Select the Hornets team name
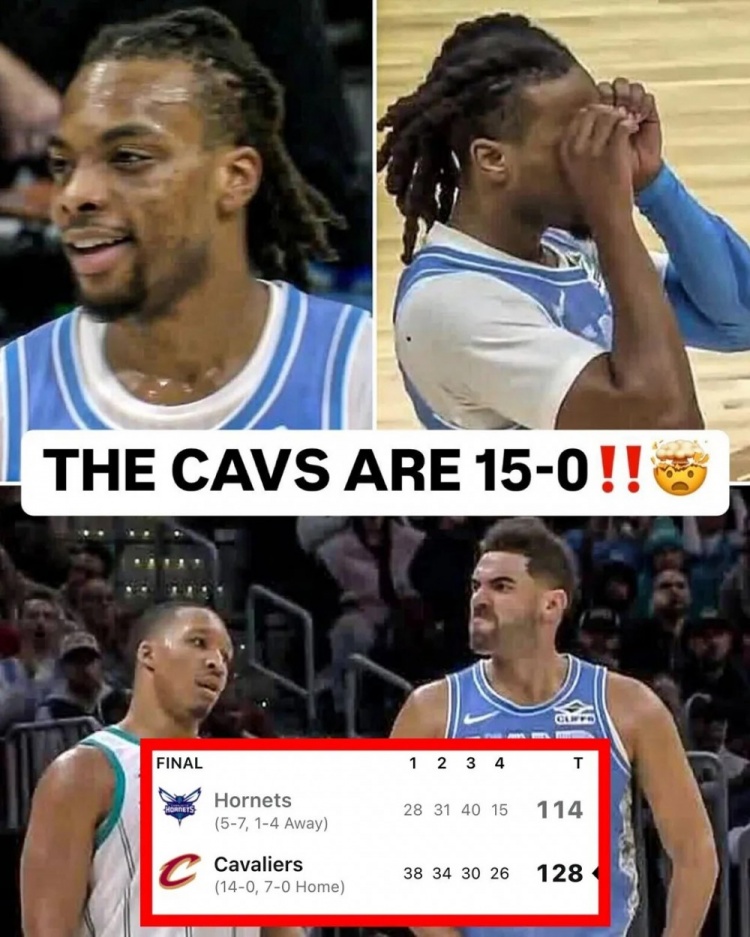 click(x=253, y=800)
